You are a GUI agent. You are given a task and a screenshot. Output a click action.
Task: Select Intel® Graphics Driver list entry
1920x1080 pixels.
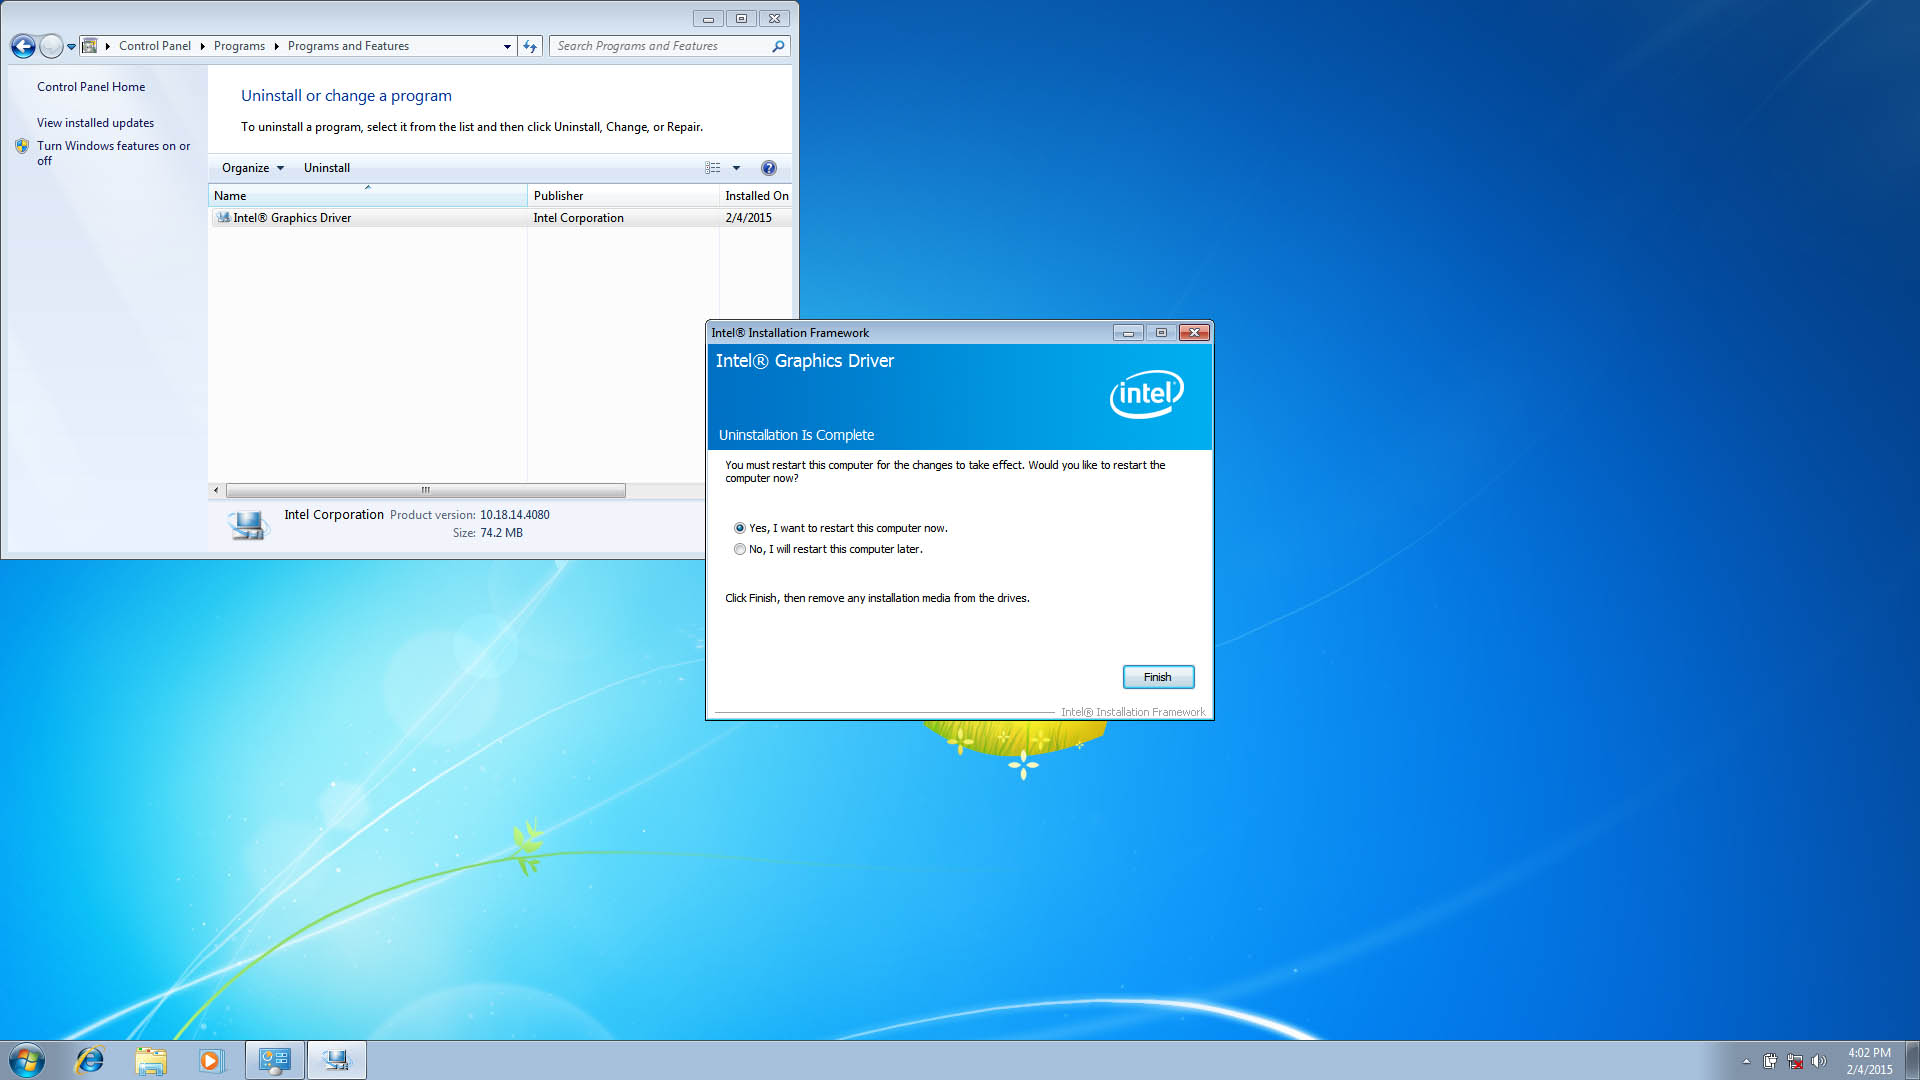click(500, 218)
